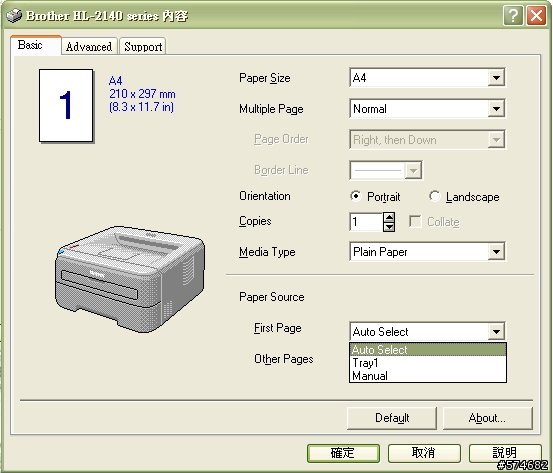Click the title bar question mark help icon
The width and height of the screenshot is (553, 473).
[513, 16]
